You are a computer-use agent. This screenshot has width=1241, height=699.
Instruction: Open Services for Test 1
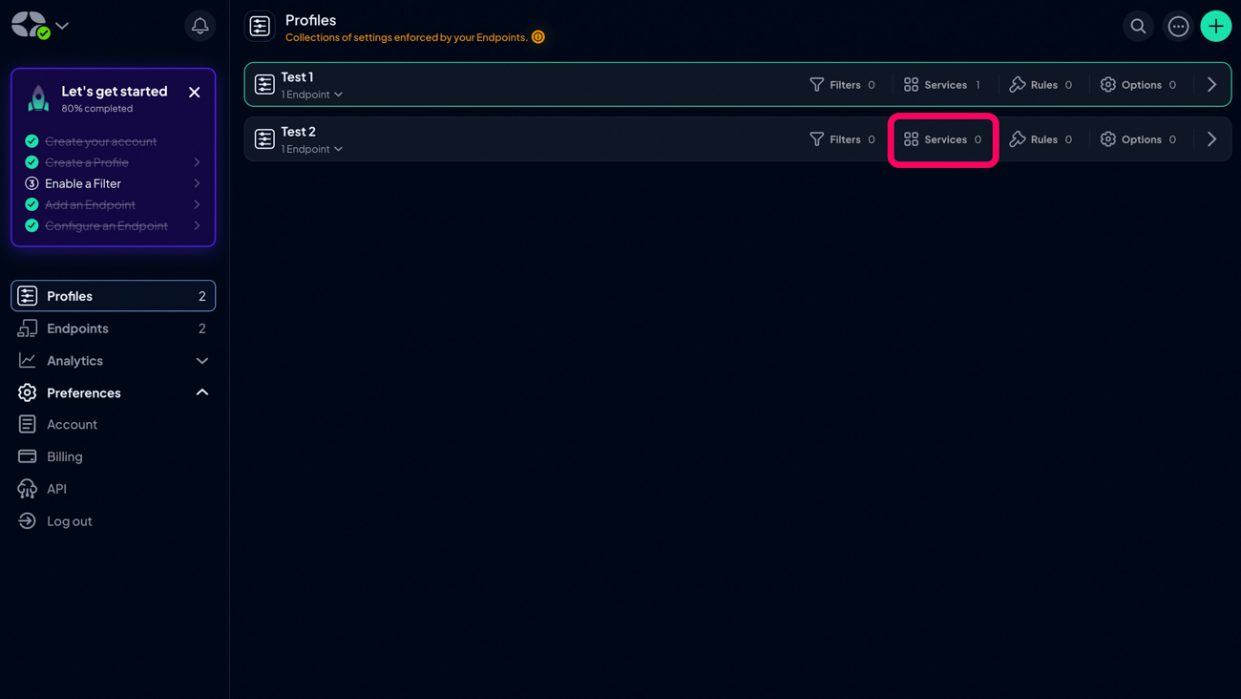click(942, 85)
